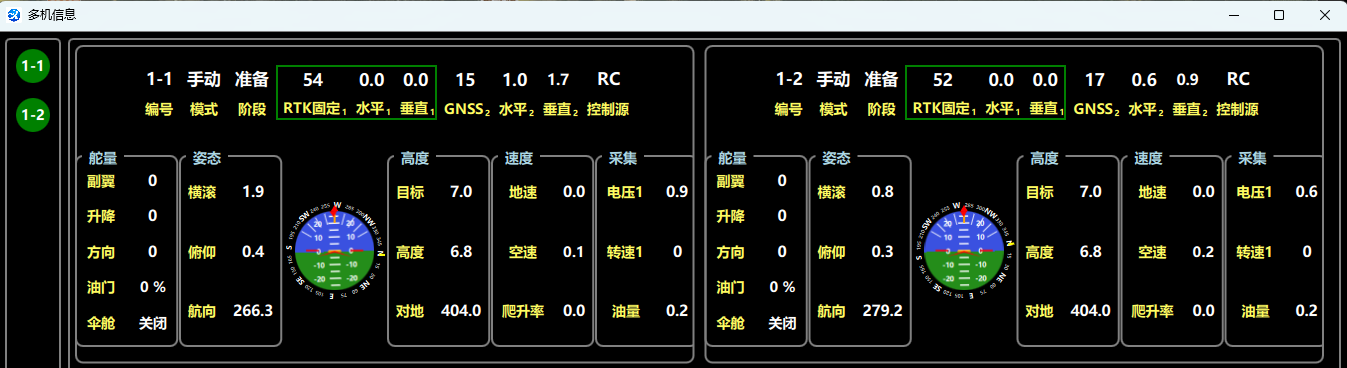Click the 准备 stage value in panel 1-1
This screenshot has height=368, width=1347.
pyautogui.click(x=251, y=79)
